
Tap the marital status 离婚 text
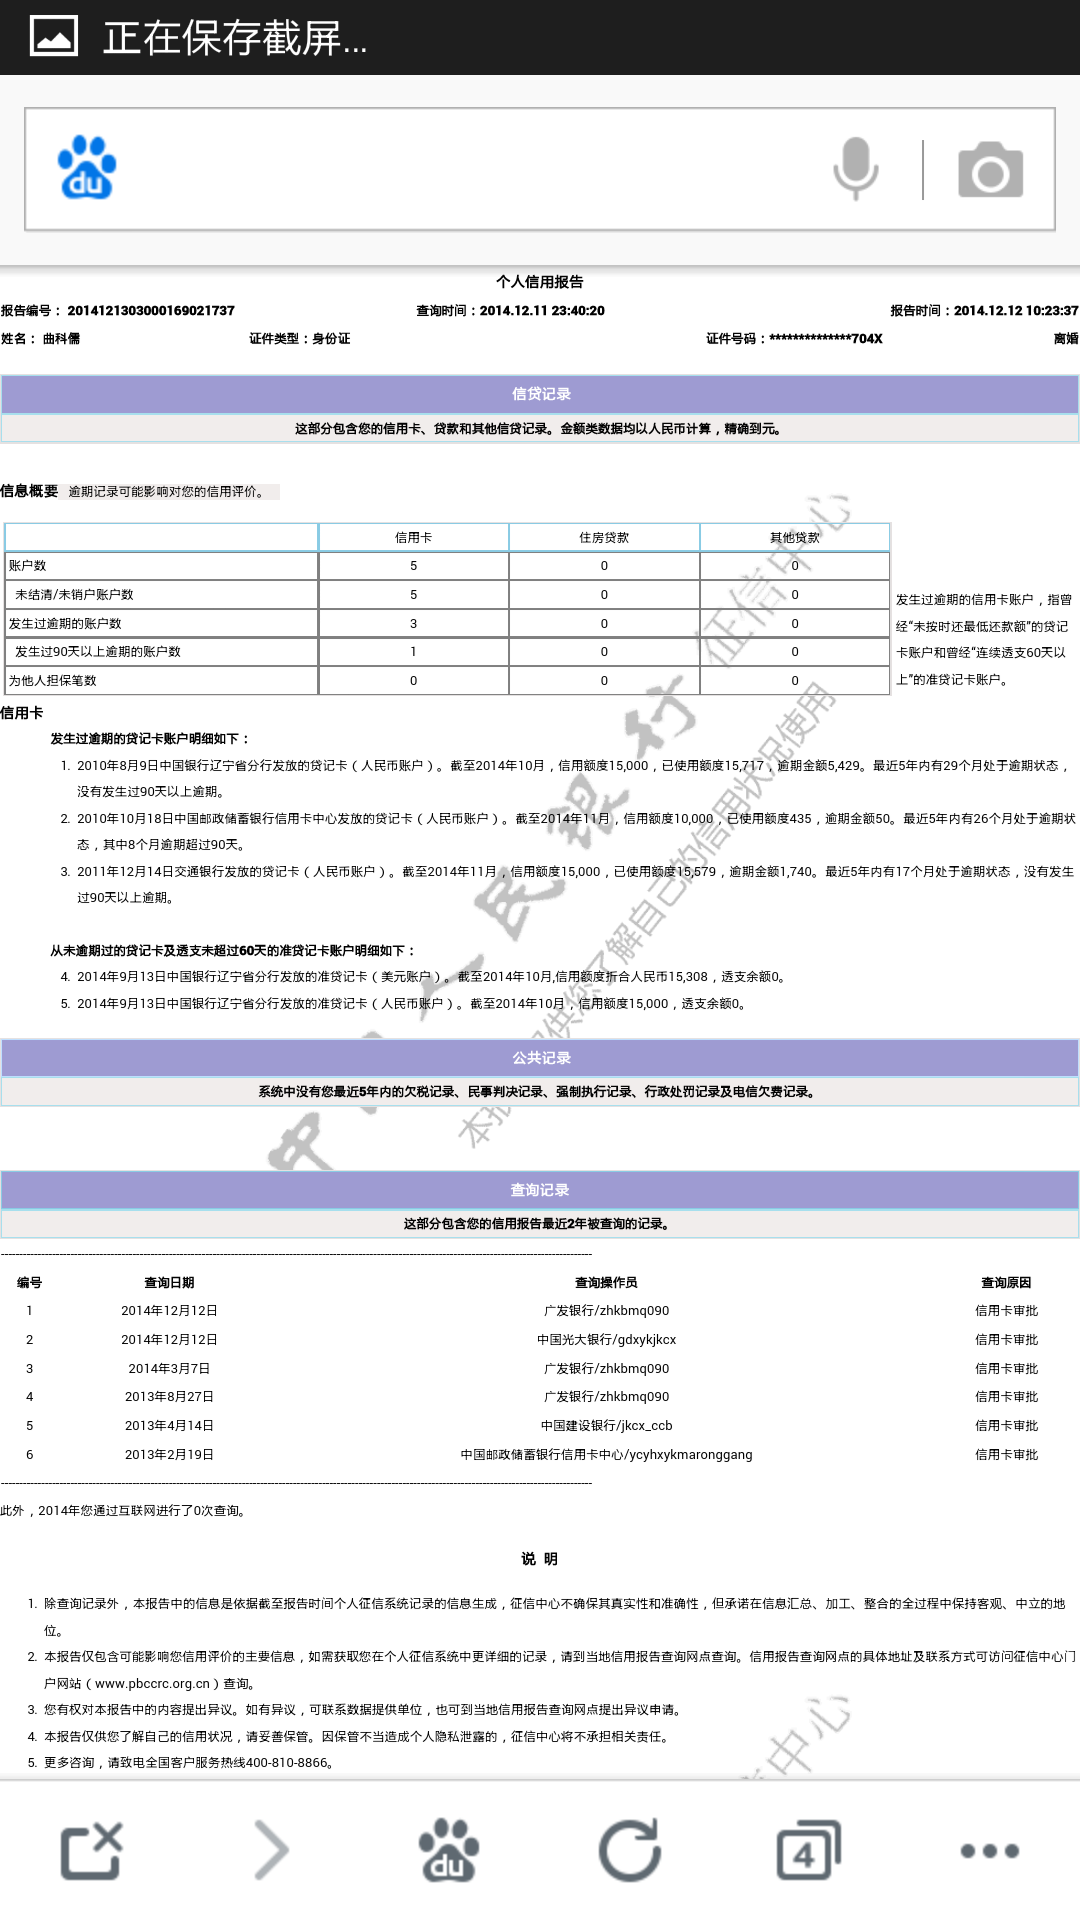pos(1066,339)
